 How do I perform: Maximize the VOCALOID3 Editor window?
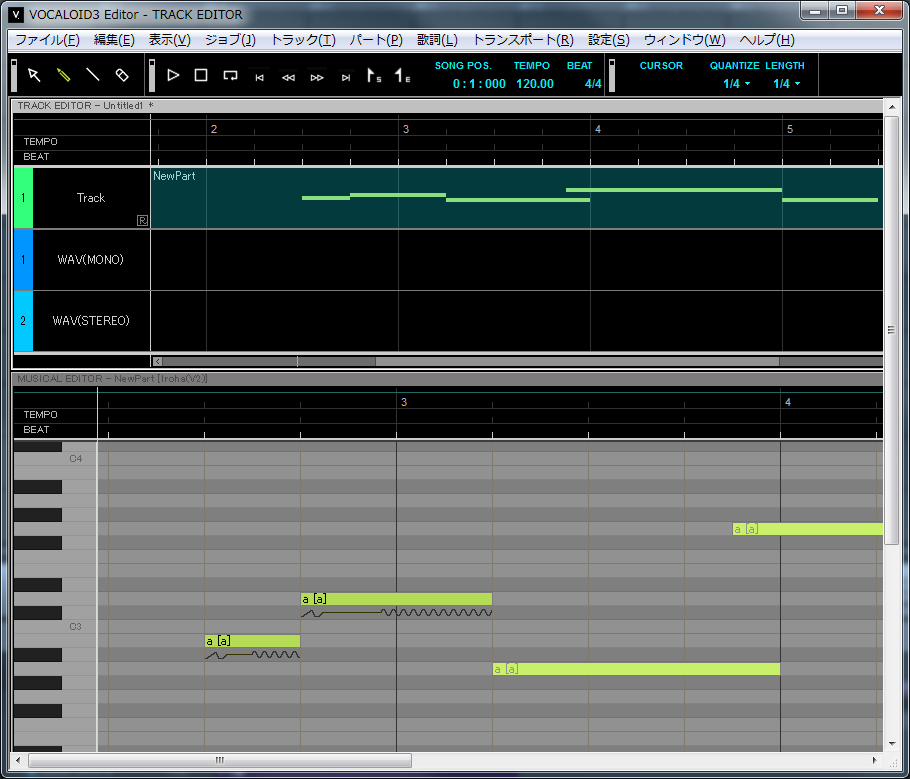(x=842, y=10)
